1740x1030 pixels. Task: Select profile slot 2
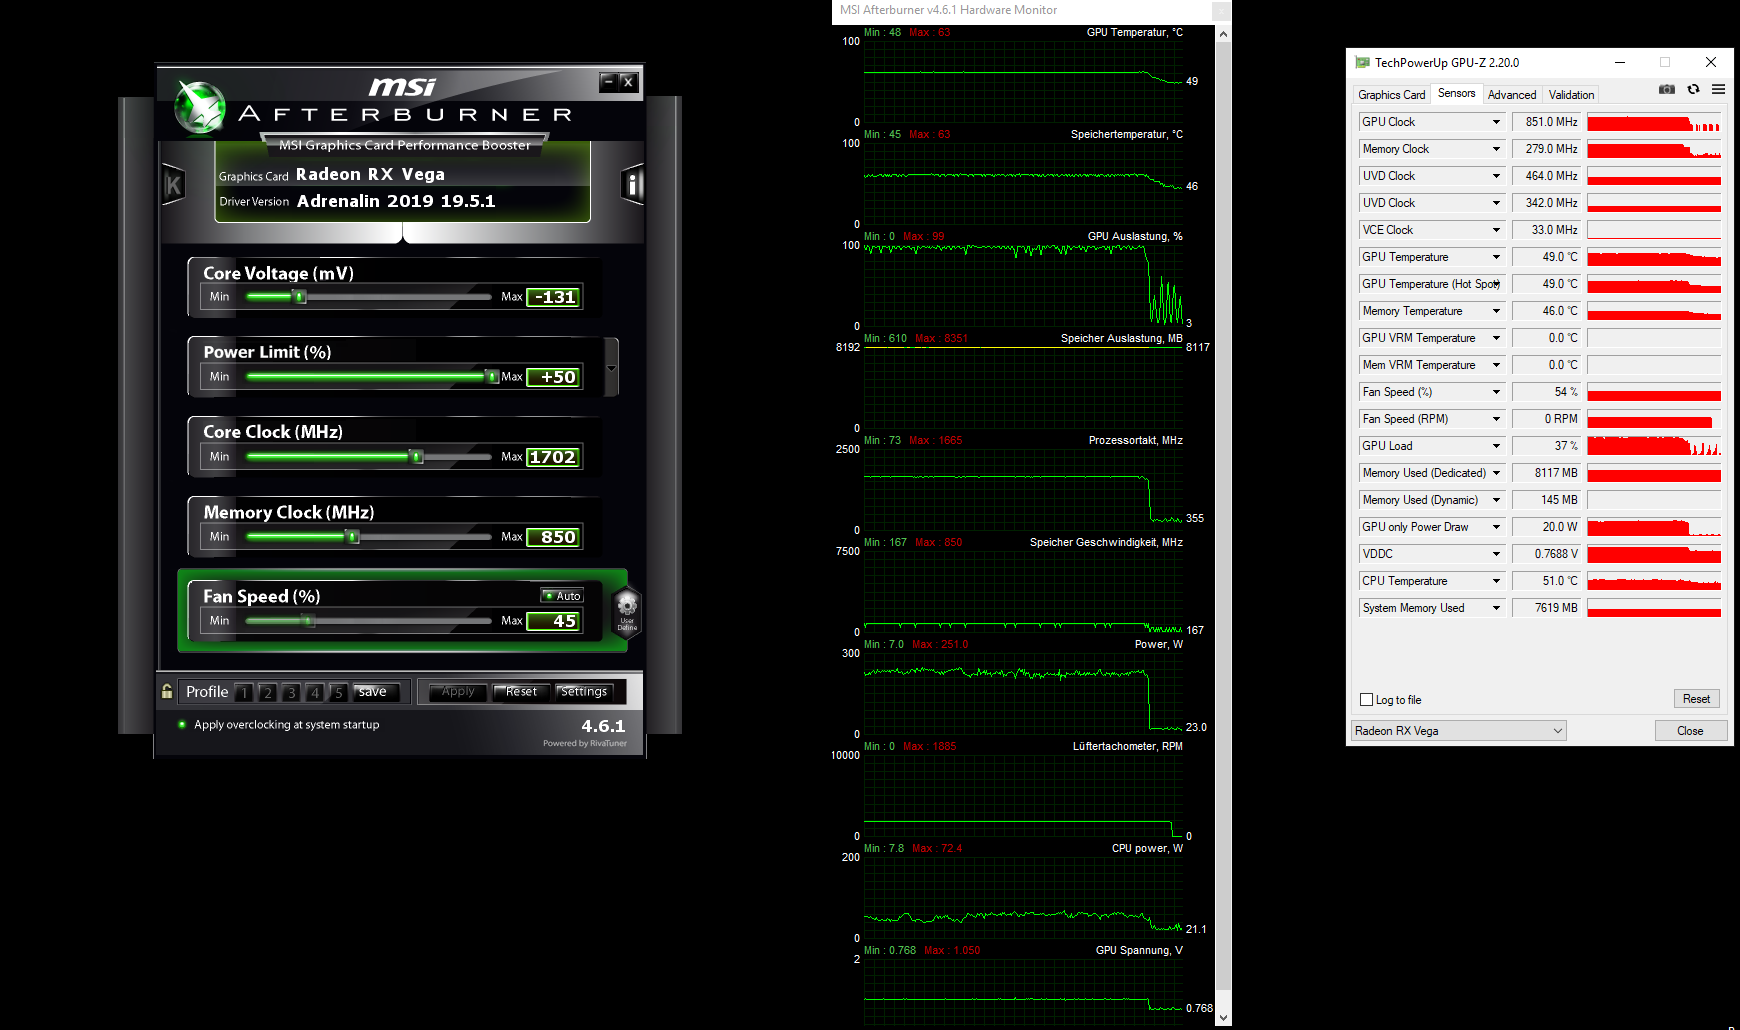[267, 692]
